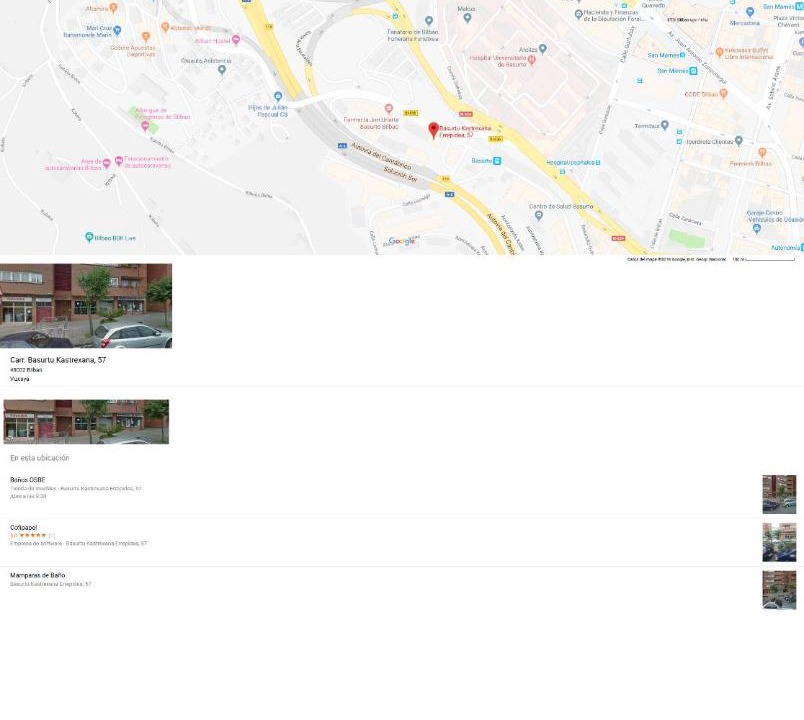Click the address heading Carr. Basurtu Kastrexana, 57

(x=58, y=360)
